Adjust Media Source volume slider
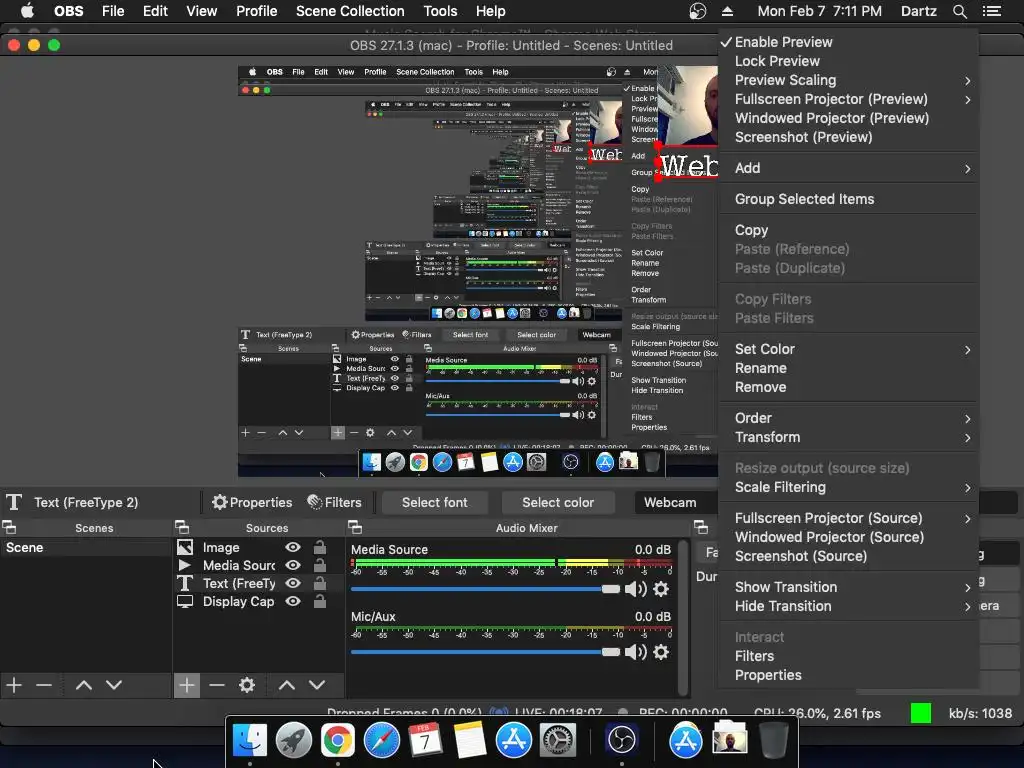 (485, 589)
